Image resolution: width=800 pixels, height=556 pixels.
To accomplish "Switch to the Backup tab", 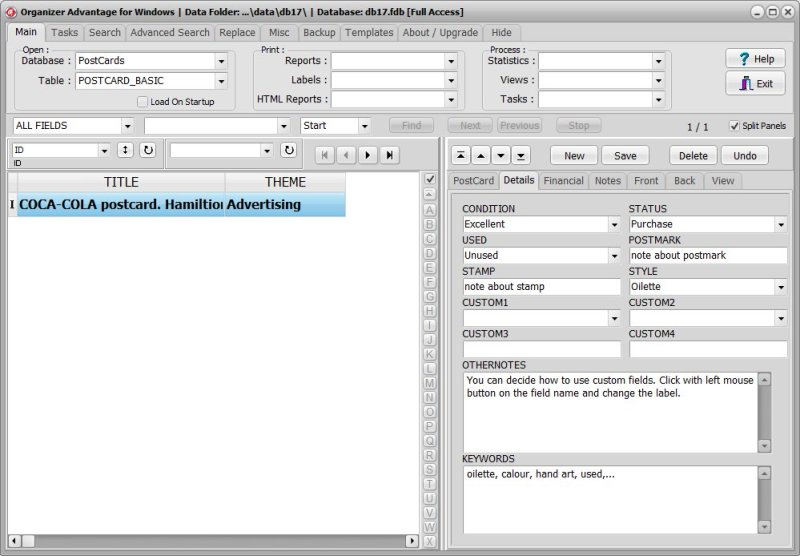I will coord(319,33).
